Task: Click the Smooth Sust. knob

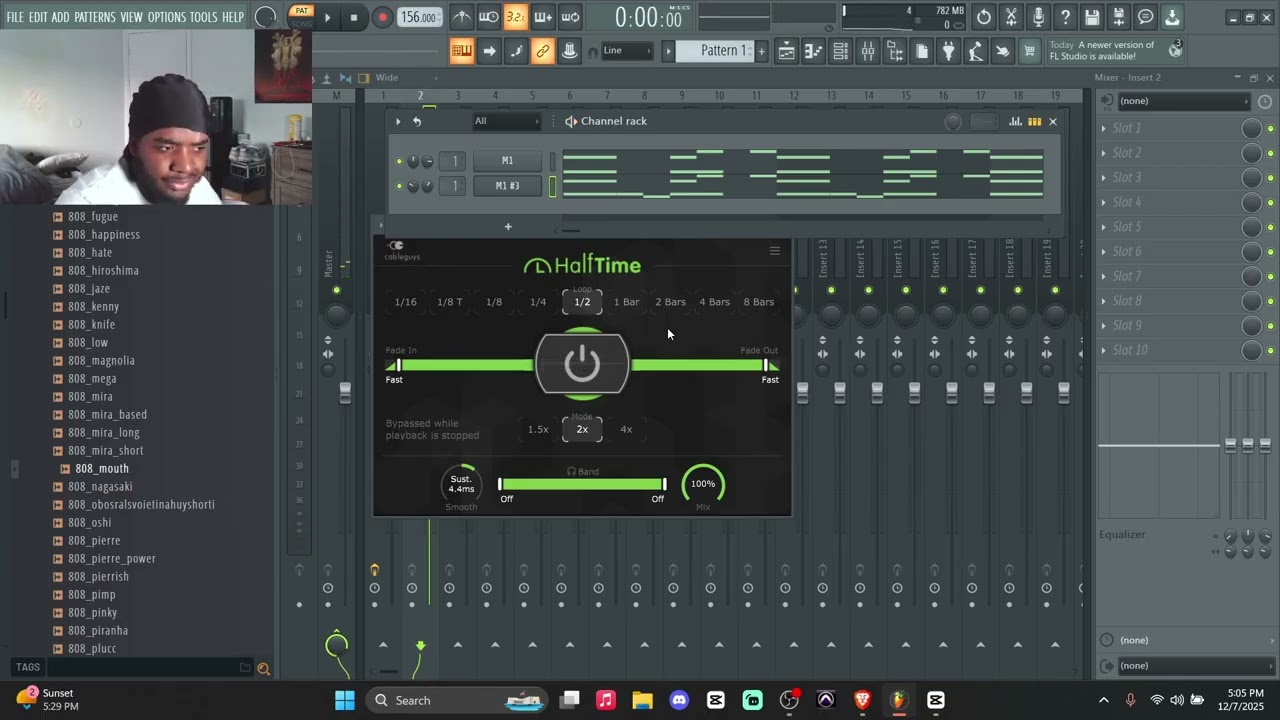Action: click(461, 484)
